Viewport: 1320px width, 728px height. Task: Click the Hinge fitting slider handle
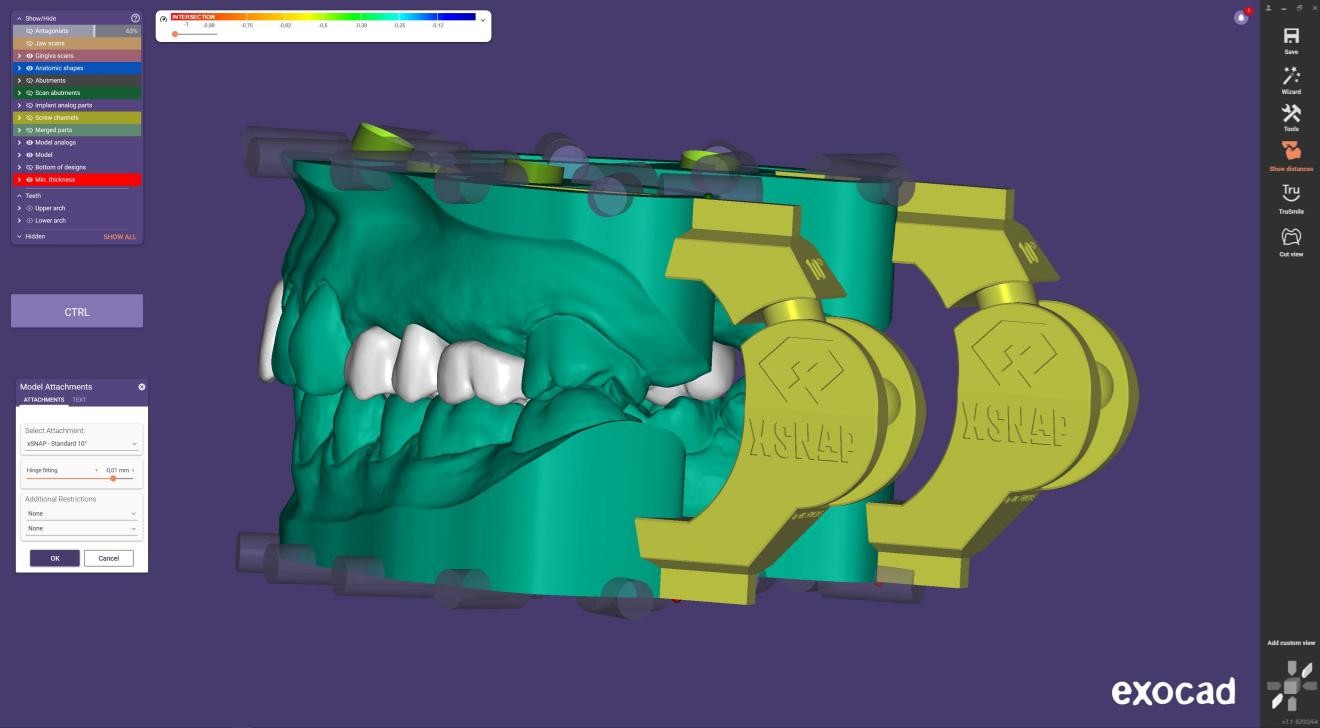click(113, 478)
